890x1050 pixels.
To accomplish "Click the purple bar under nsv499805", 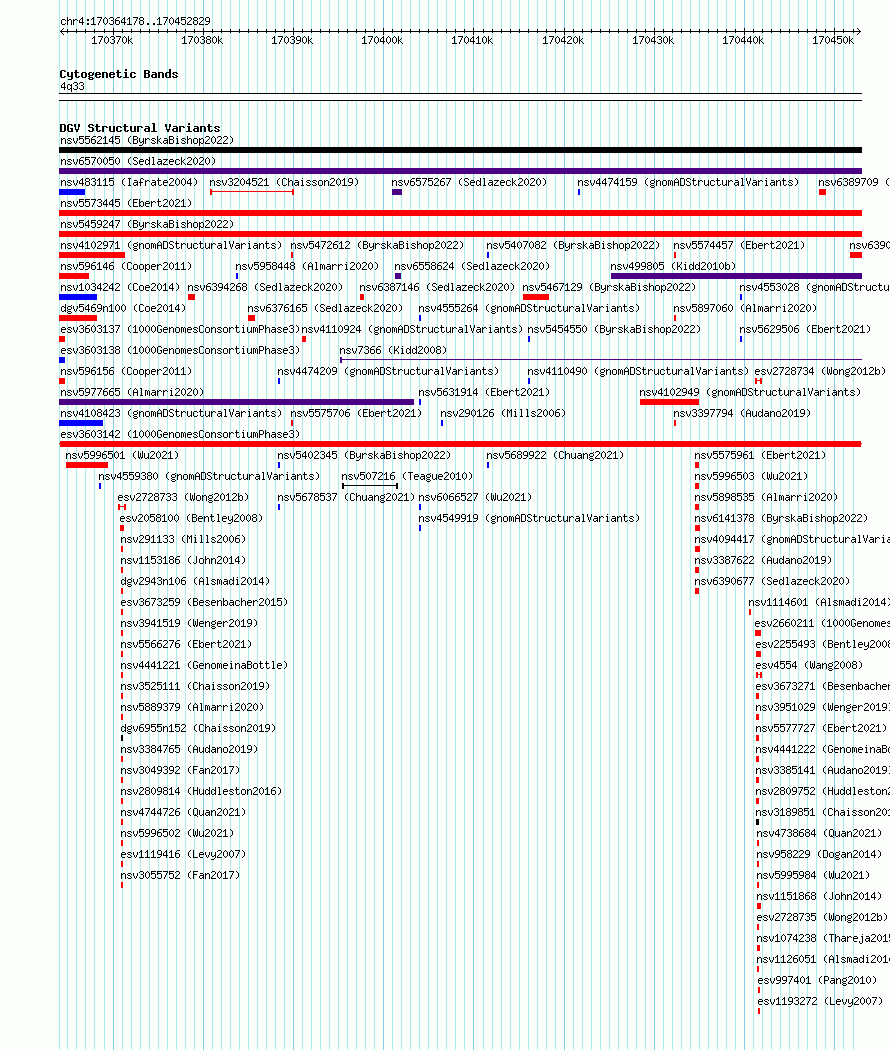I will pos(736,276).
